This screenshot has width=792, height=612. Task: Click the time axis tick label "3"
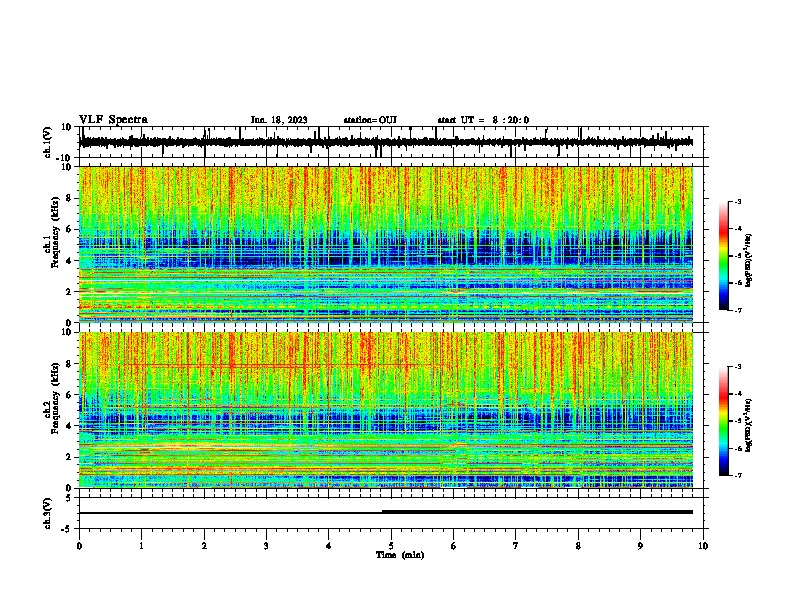(266, 546)
